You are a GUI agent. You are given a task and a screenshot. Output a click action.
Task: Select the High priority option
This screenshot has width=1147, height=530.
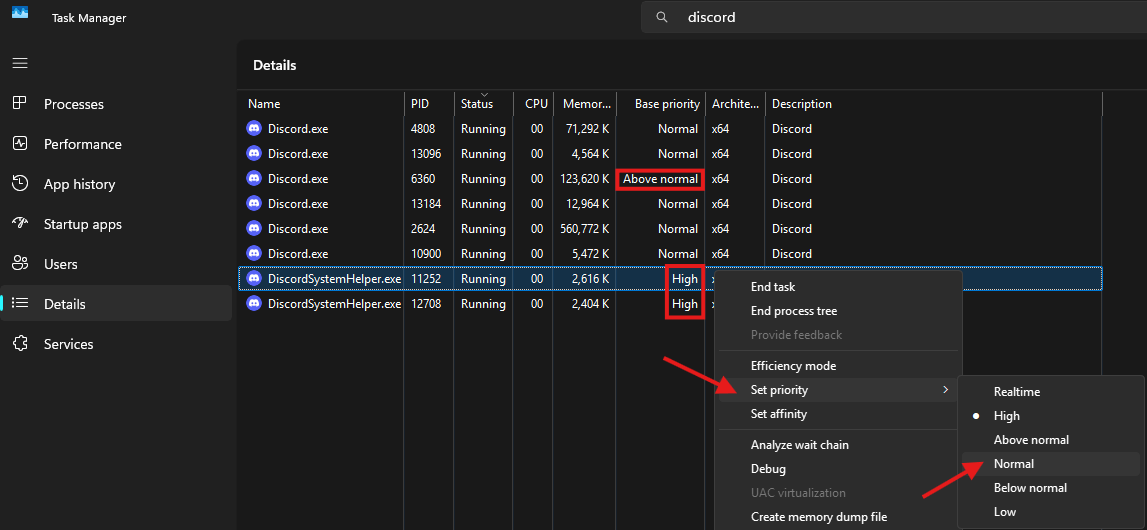click(x=1050, y=415)
